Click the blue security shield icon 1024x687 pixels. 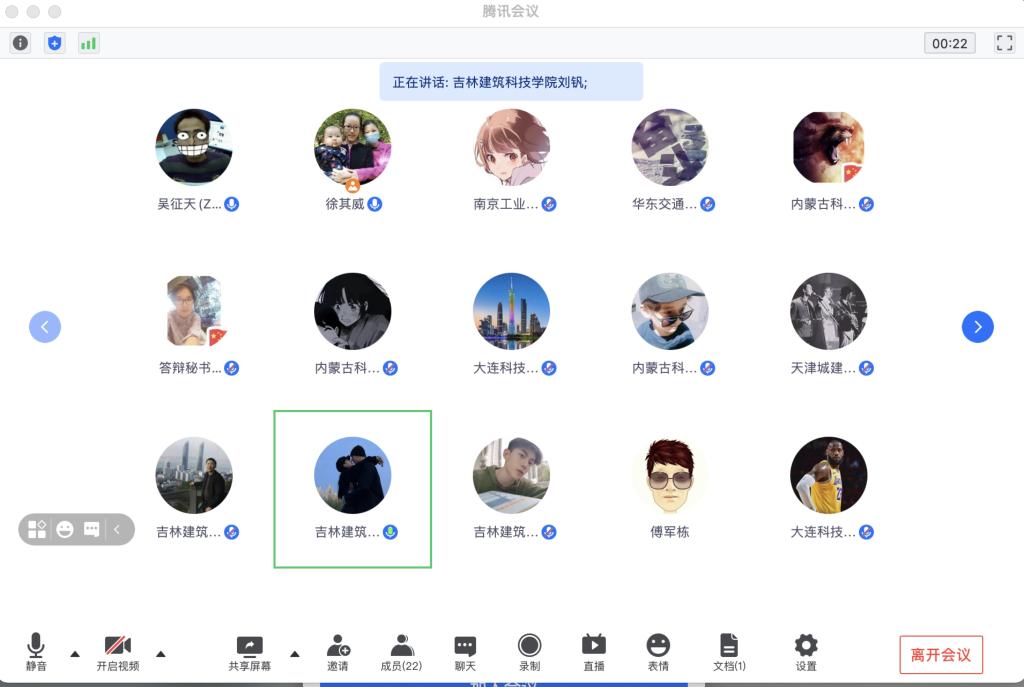(x=54, y=43)
